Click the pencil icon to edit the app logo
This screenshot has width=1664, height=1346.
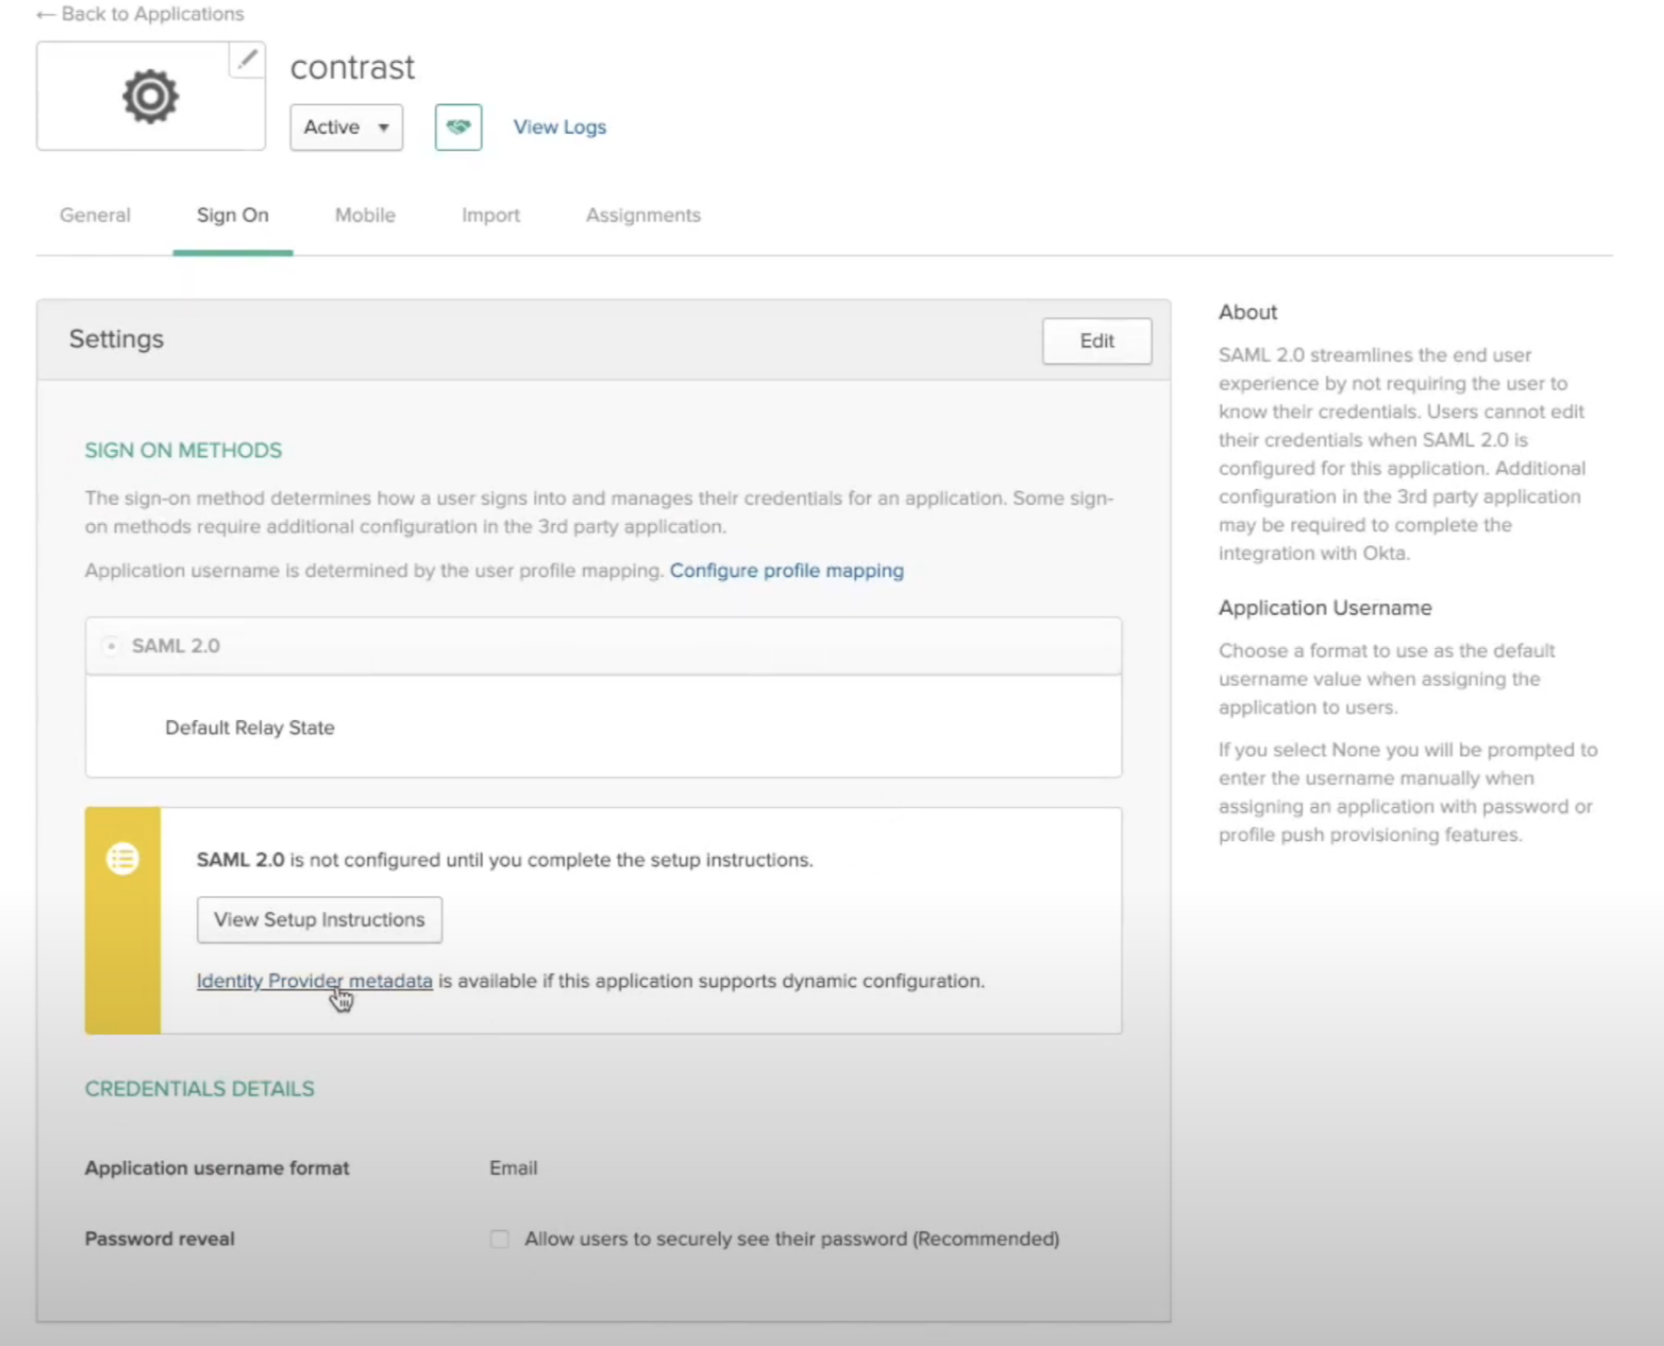tap(246, 59)
